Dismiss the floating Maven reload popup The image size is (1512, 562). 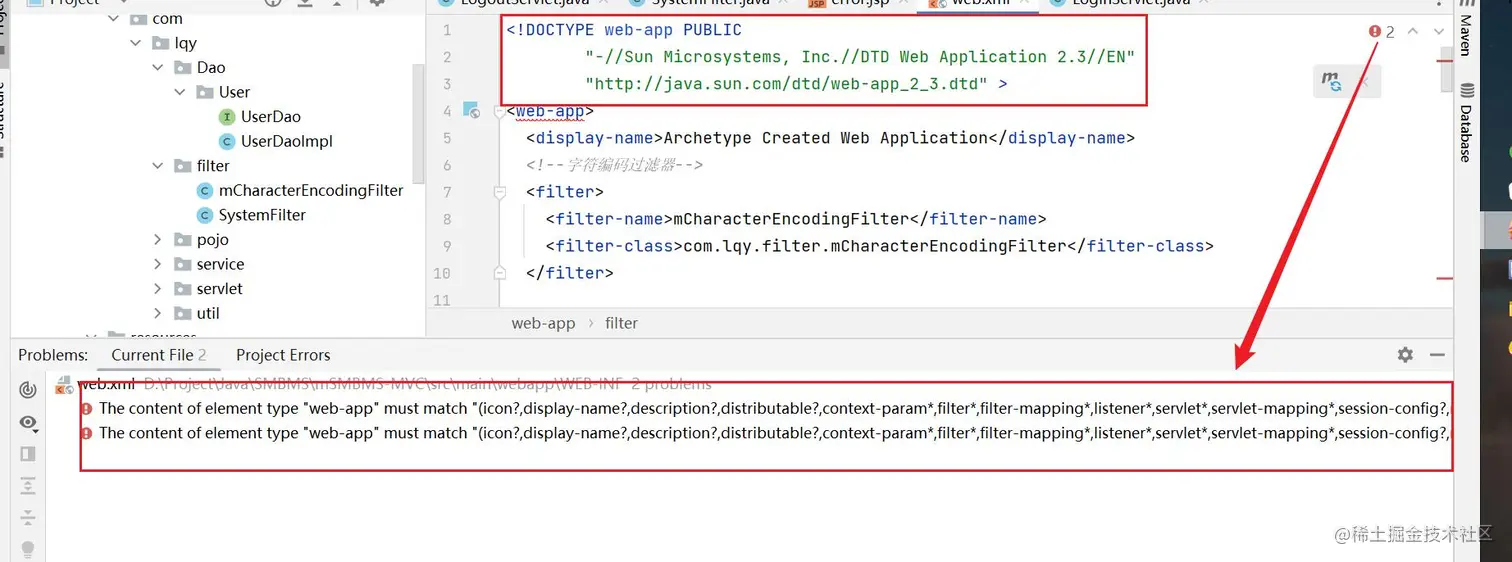click(x=1364, y=82)
